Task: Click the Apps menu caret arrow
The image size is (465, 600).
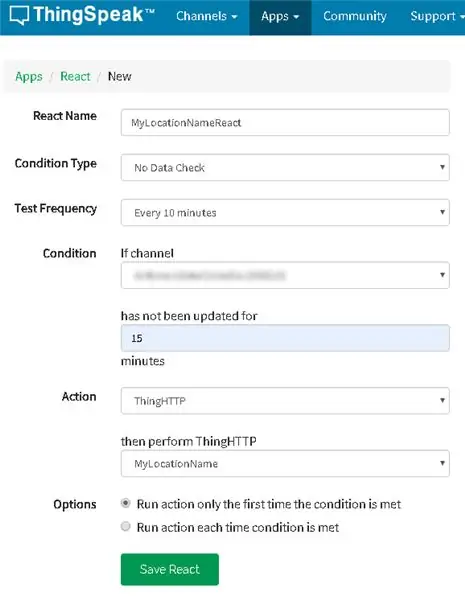Action: coord(296,17)
